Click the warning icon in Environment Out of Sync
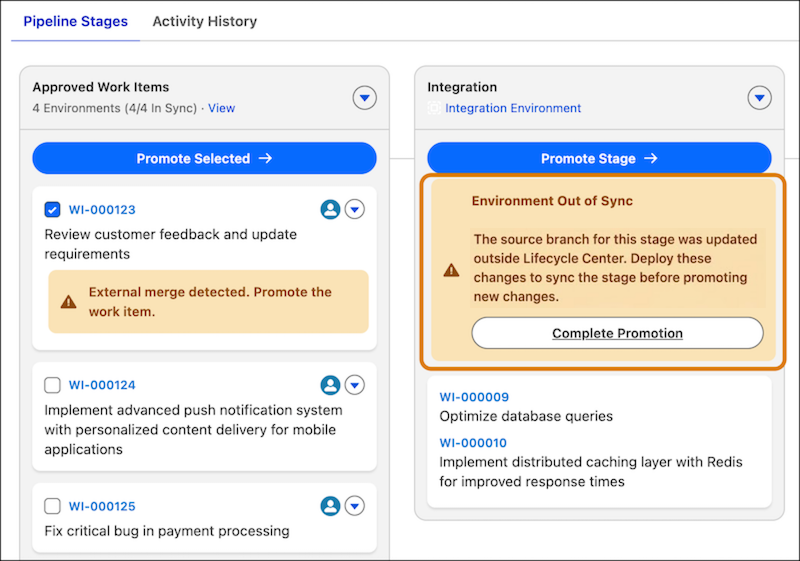Screen dimensions: 800x561 [x=451, y=270]
